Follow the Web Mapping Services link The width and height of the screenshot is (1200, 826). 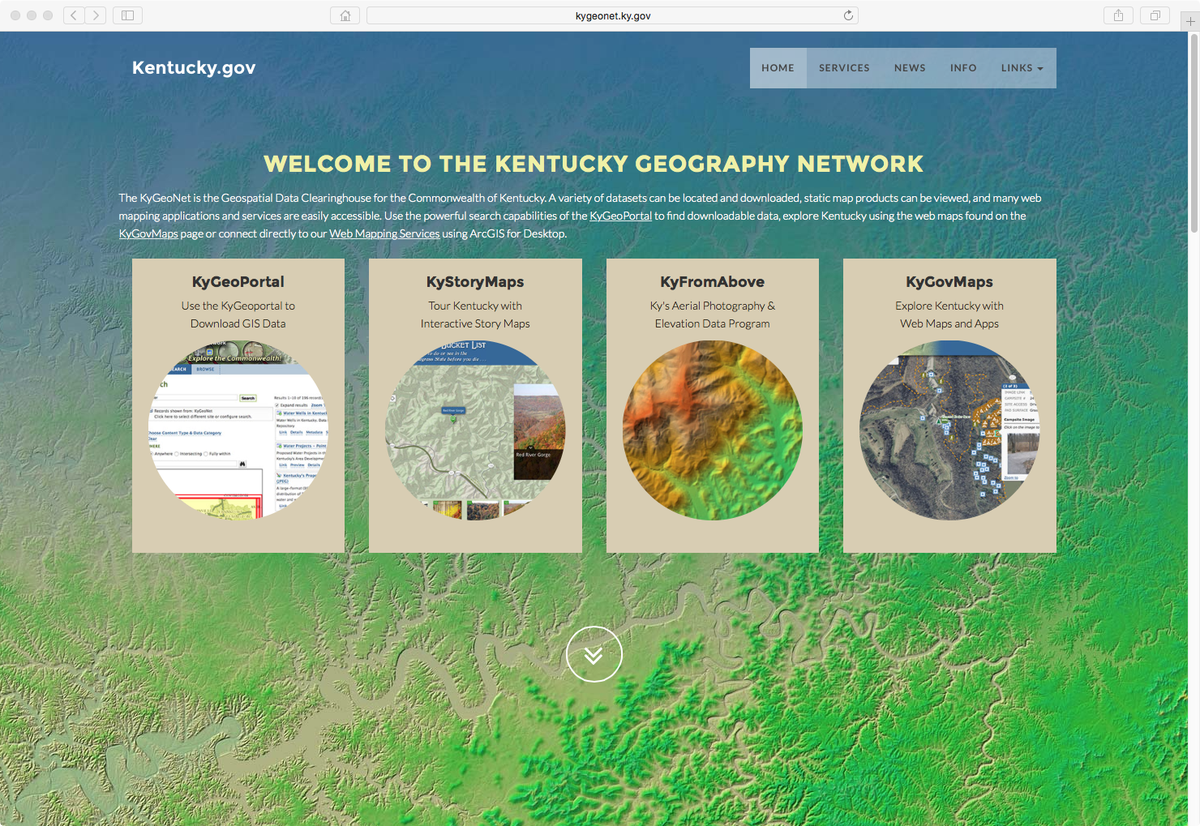point(384,233)
